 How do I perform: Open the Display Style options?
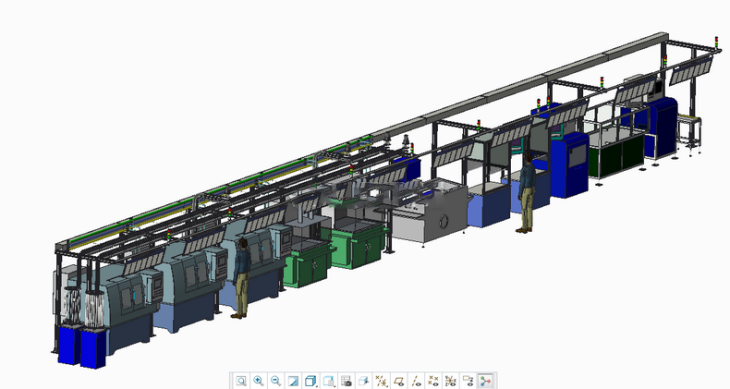tap(311, 381)
